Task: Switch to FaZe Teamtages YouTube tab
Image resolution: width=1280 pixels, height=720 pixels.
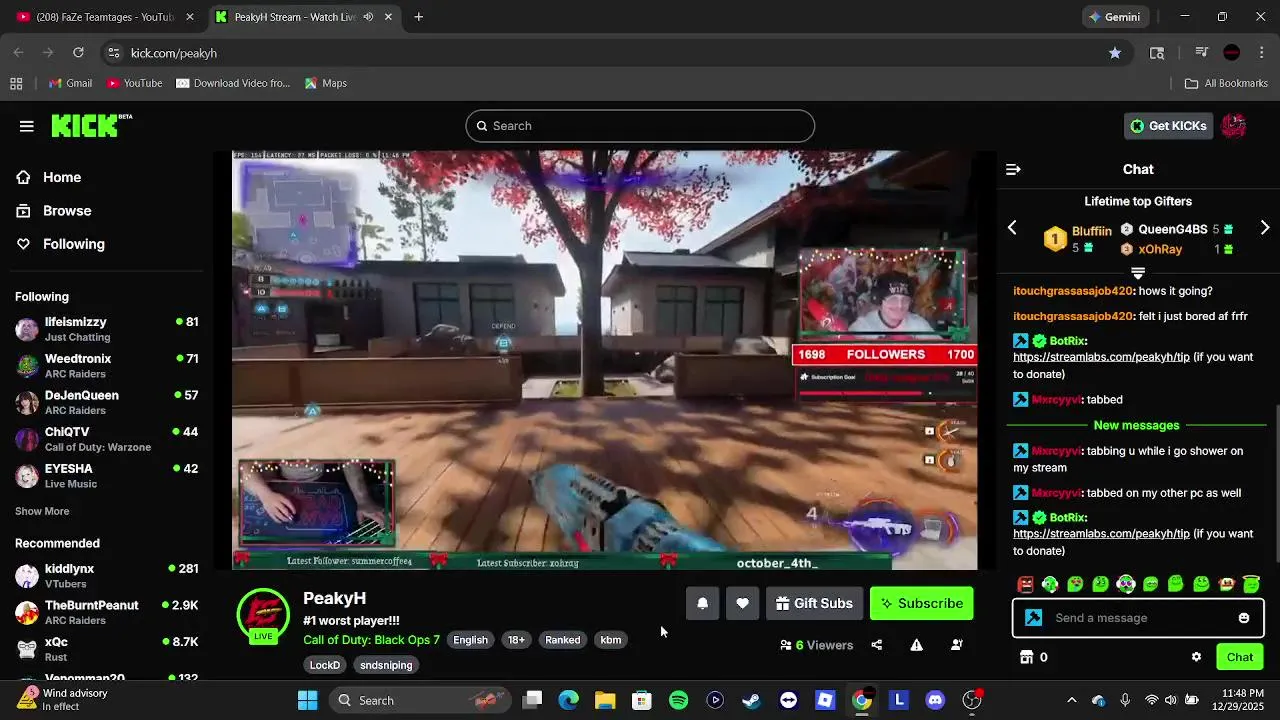Action: tap(105, 17)
